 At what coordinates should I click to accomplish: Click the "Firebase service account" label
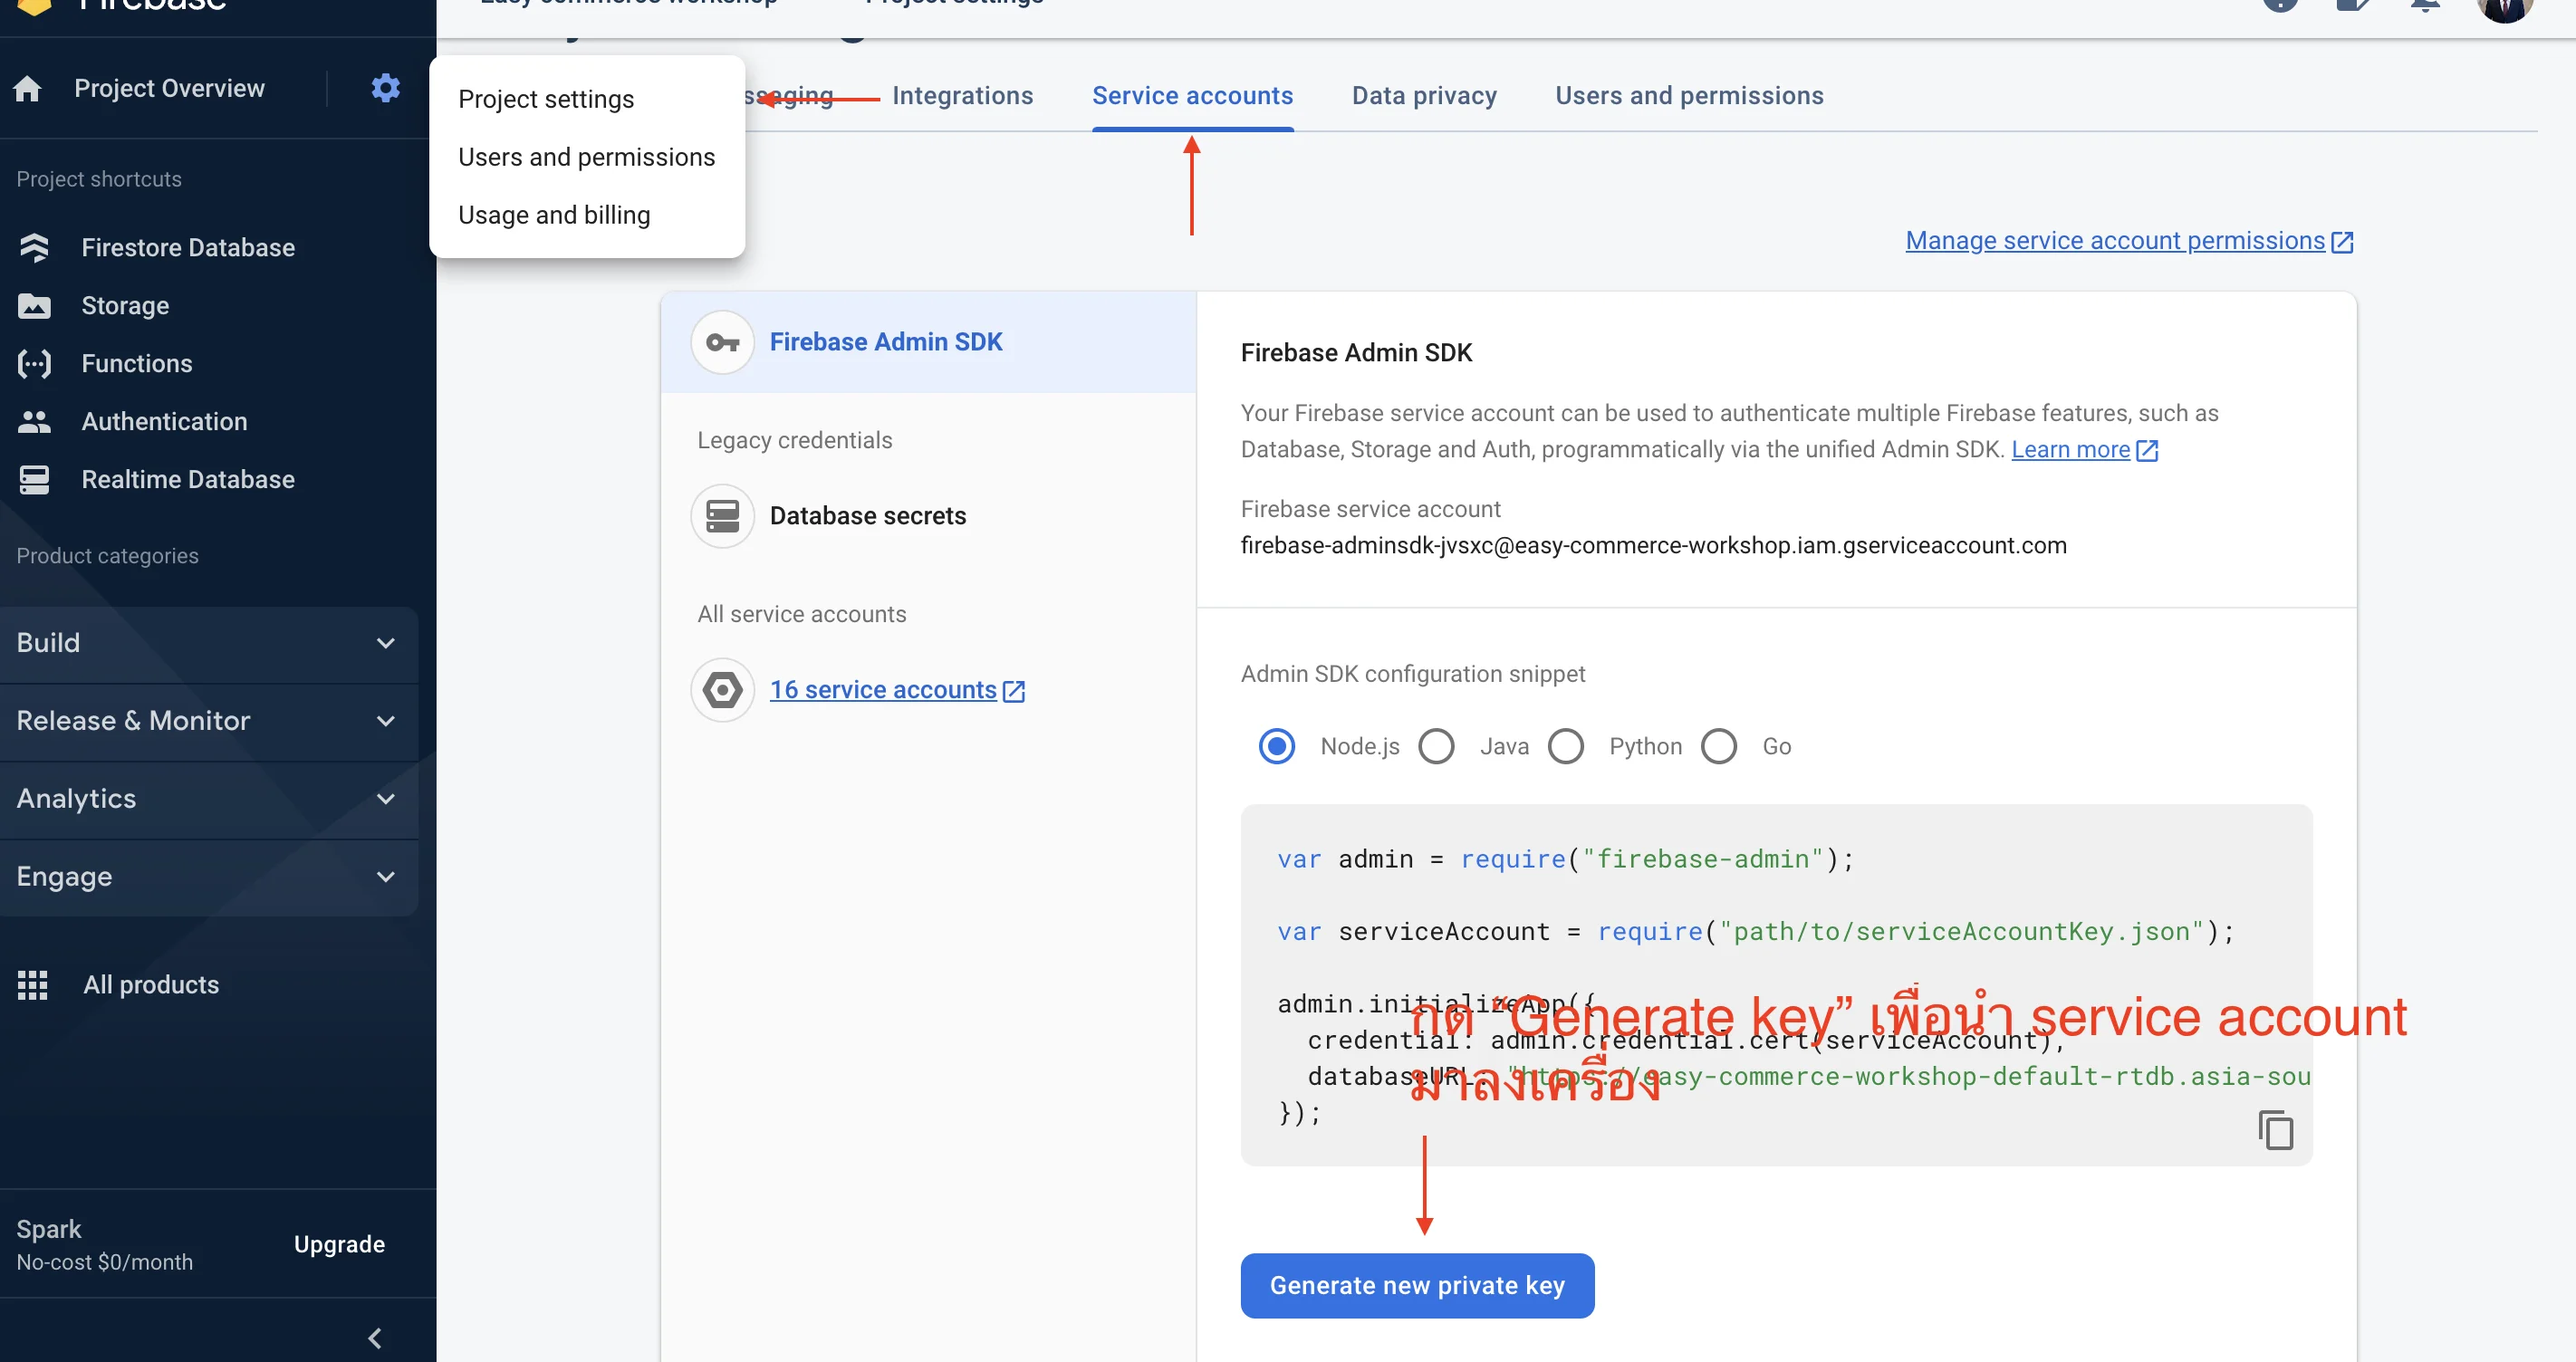coord(1370,509)
